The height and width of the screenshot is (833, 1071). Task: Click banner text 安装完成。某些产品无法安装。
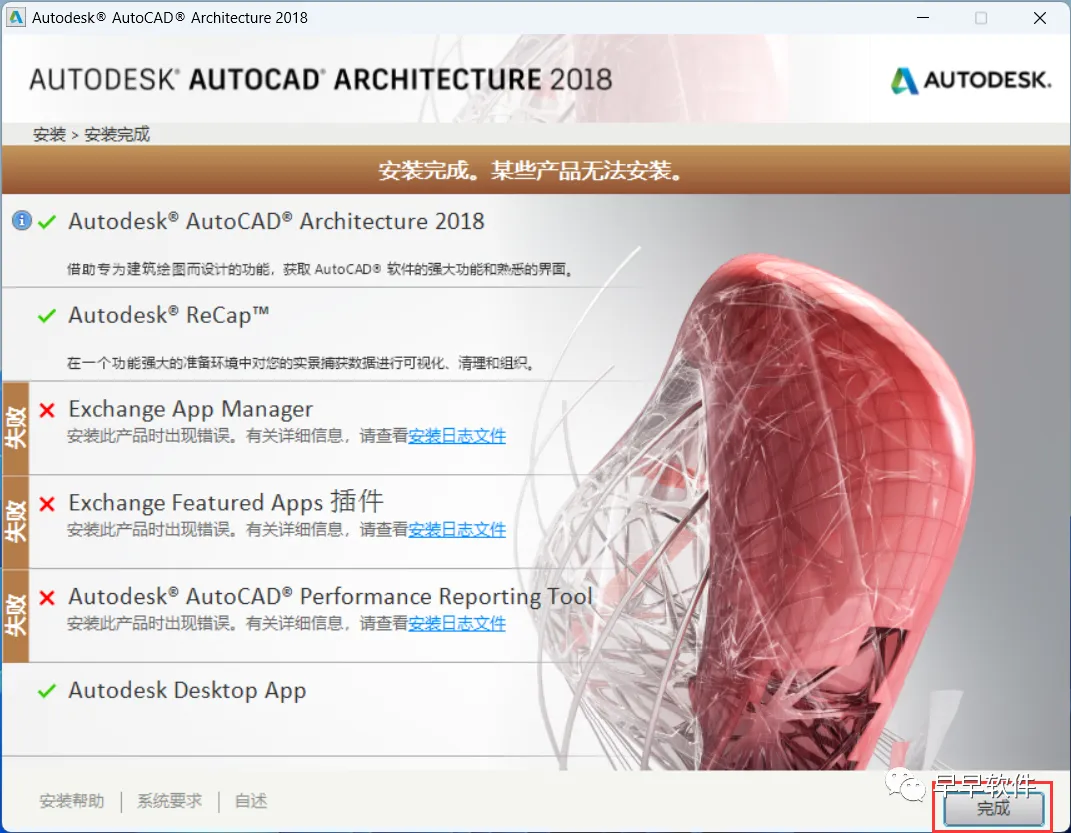[531, 170]
